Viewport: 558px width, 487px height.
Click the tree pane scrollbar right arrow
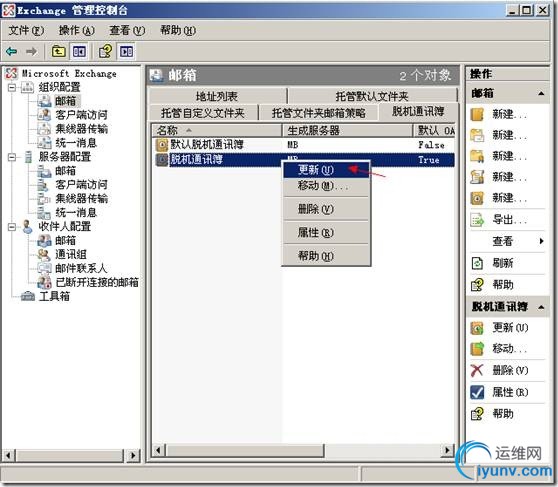coord(133,455)
